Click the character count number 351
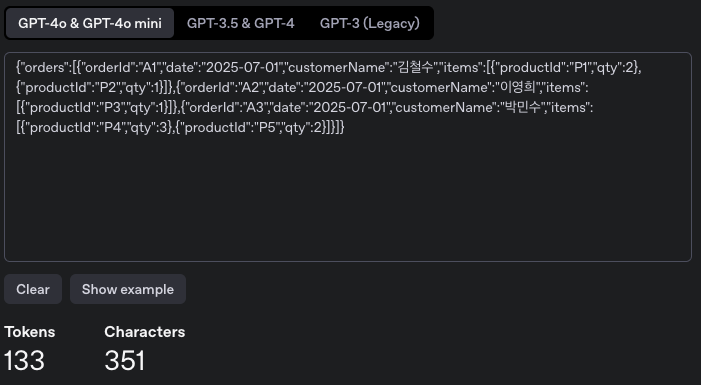This screenshot has width=701, height=385. pos(125,360)
